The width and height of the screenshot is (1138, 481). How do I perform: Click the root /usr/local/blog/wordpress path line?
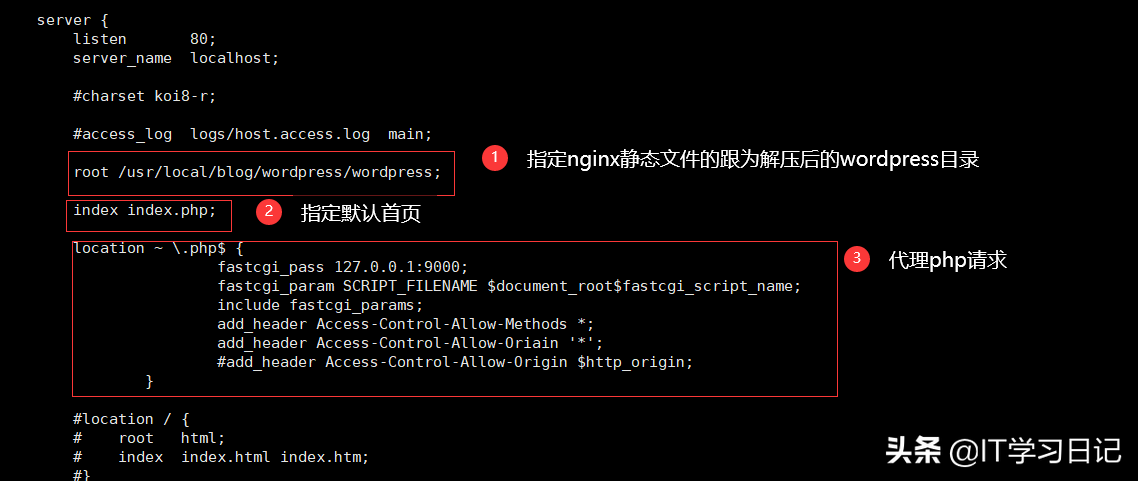[x=257, y=173]
